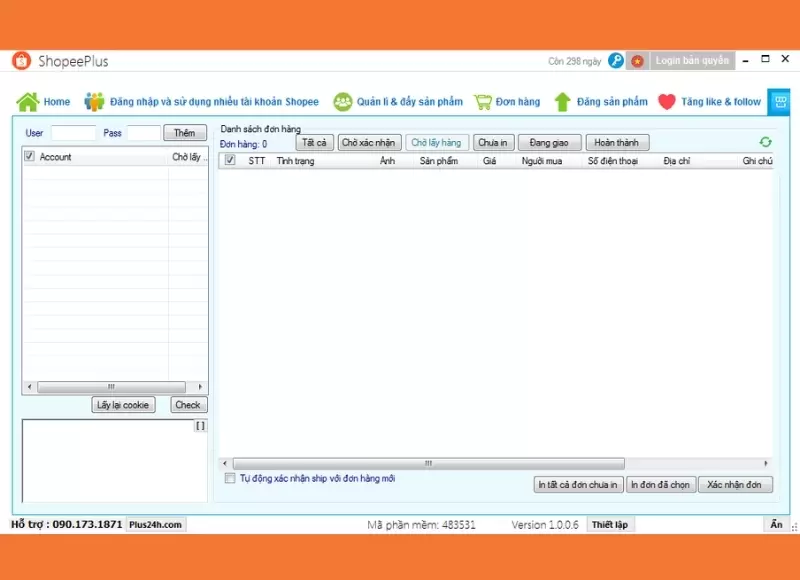Click the Pass input field
The width and height of the screenshot is (800, 580).
(144, 133)
